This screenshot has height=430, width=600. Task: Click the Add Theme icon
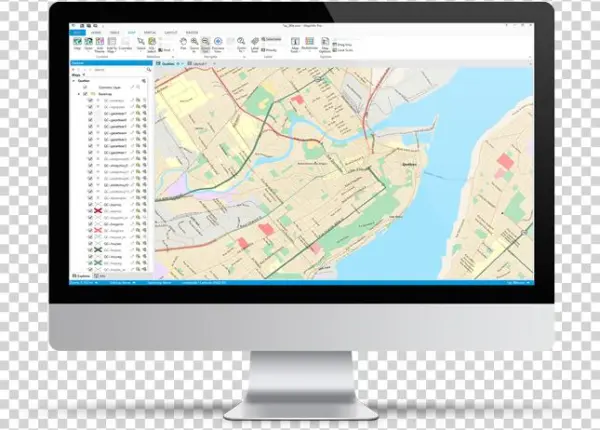(x=99, y=44)
